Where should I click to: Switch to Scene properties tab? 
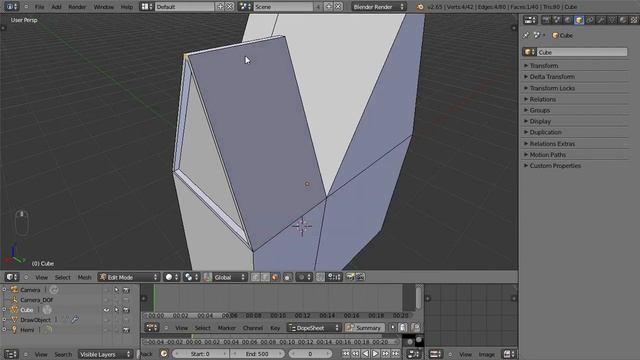[557, 20]
